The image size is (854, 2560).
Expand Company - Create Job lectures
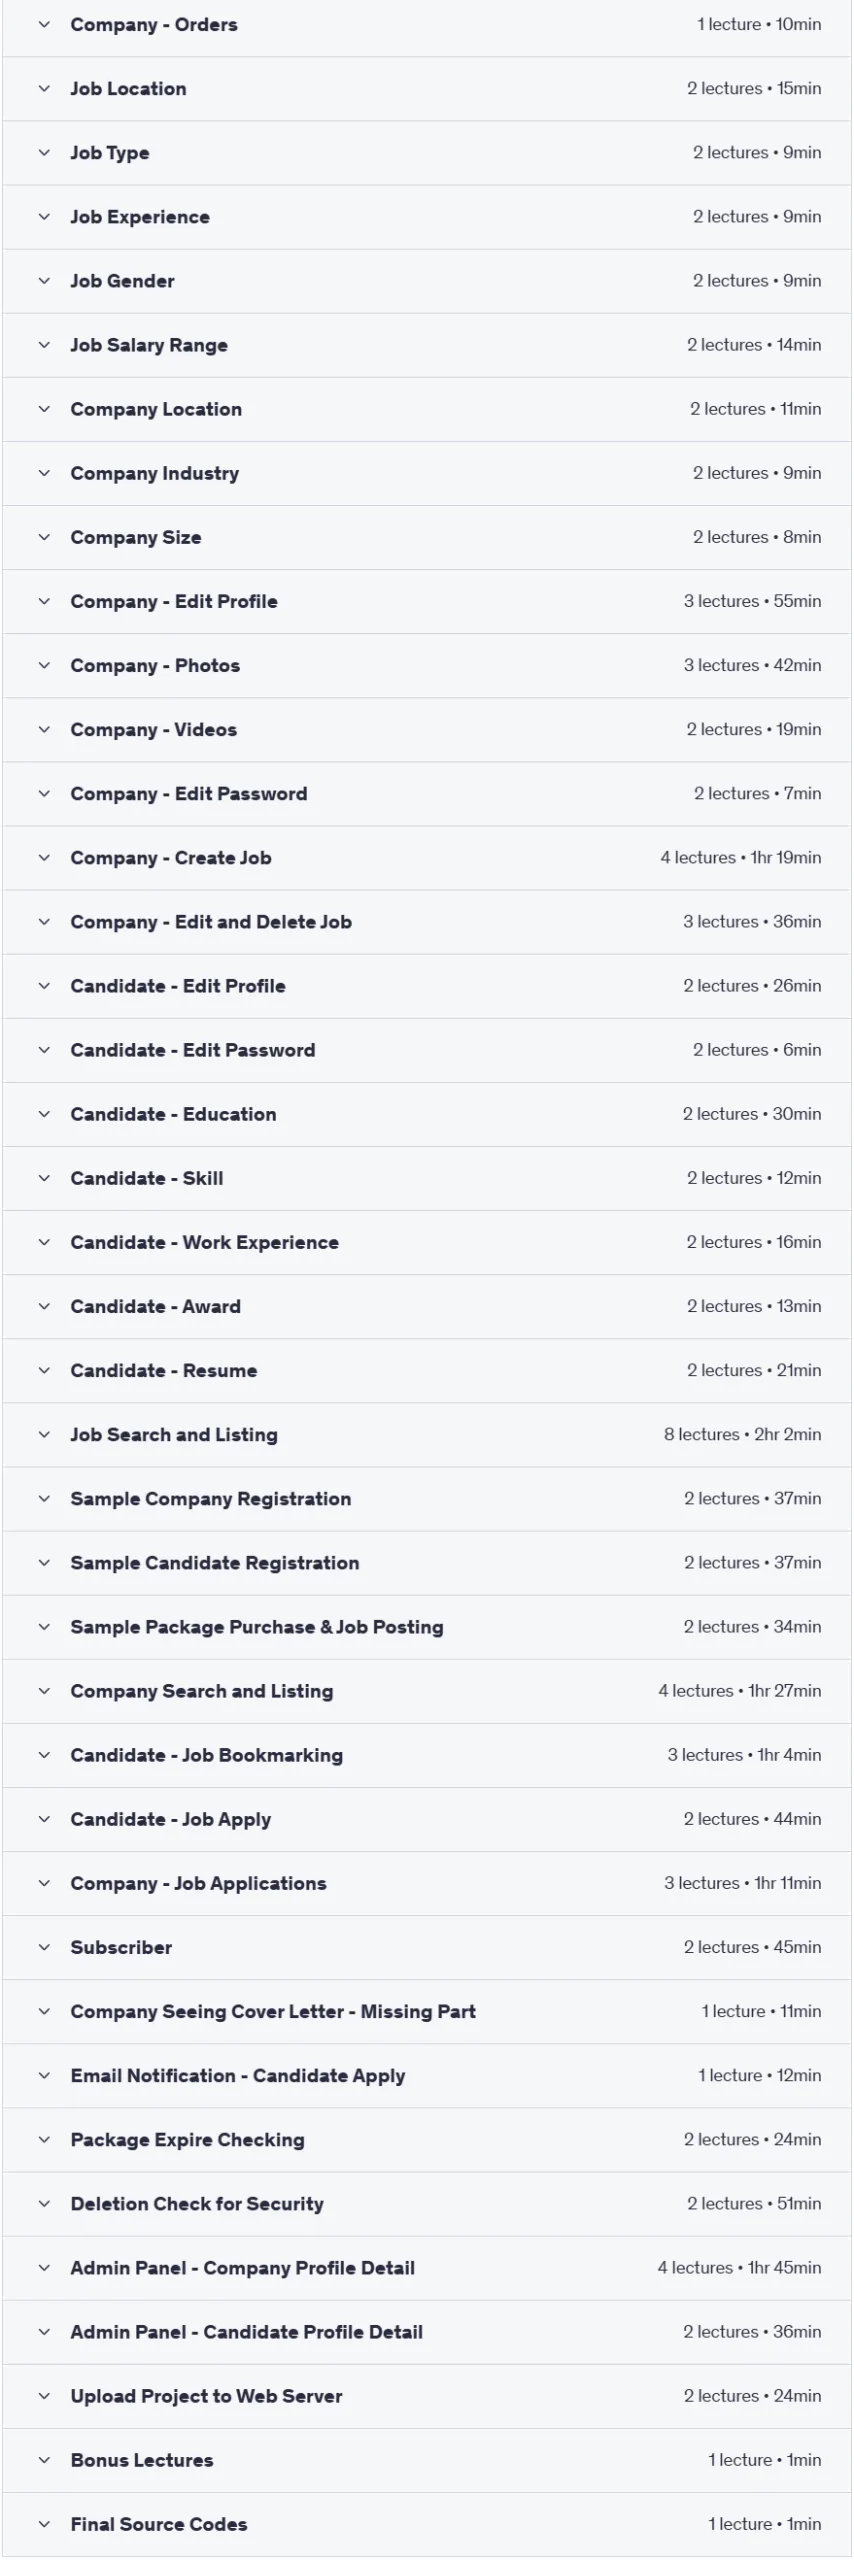click(427, 857)
